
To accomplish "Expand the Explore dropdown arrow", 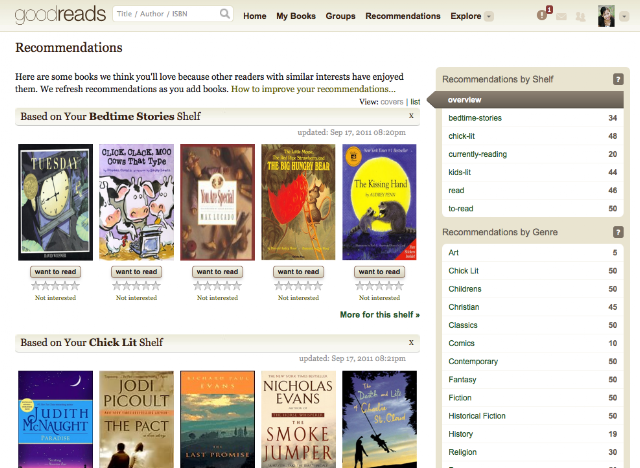I will 489,17.
